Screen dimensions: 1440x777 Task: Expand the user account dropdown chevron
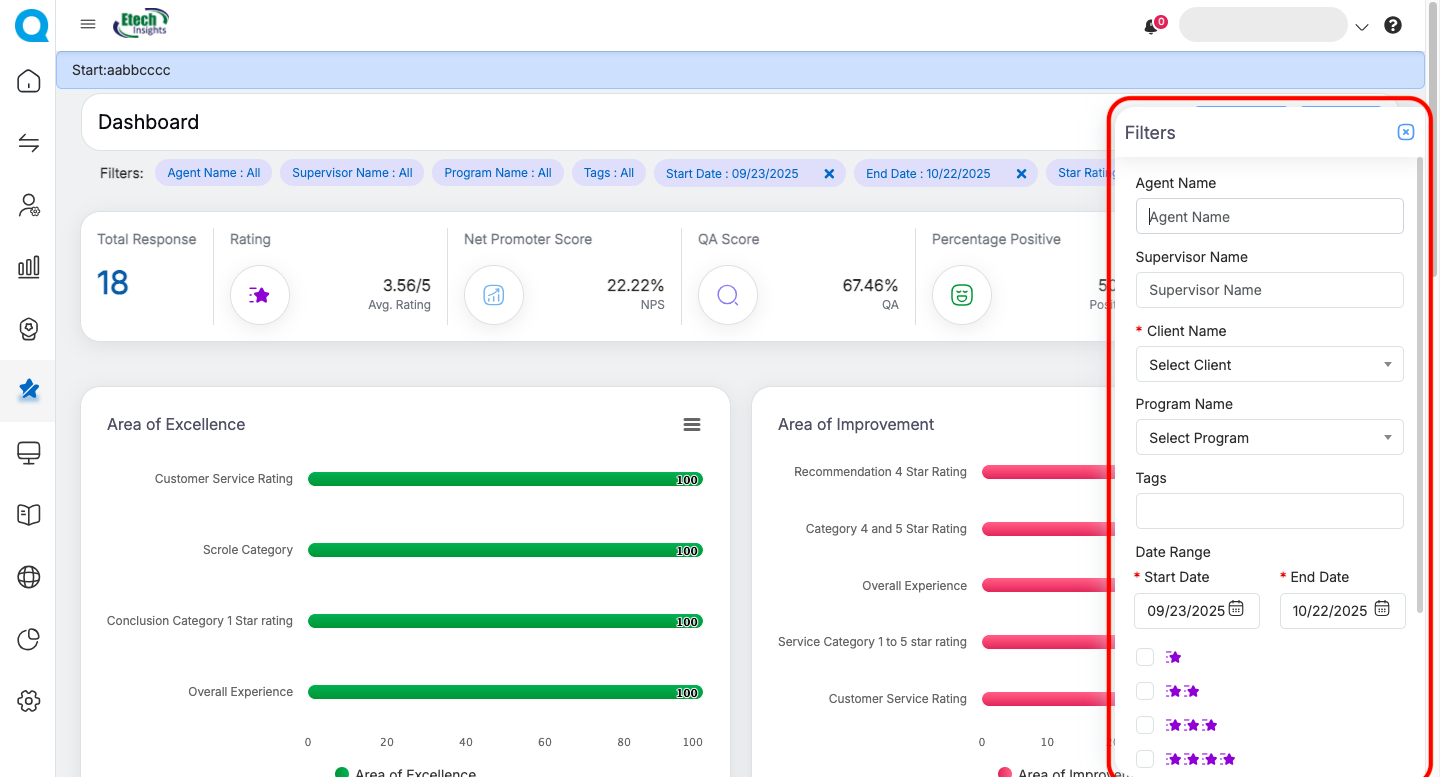(x=1362, y=28)
